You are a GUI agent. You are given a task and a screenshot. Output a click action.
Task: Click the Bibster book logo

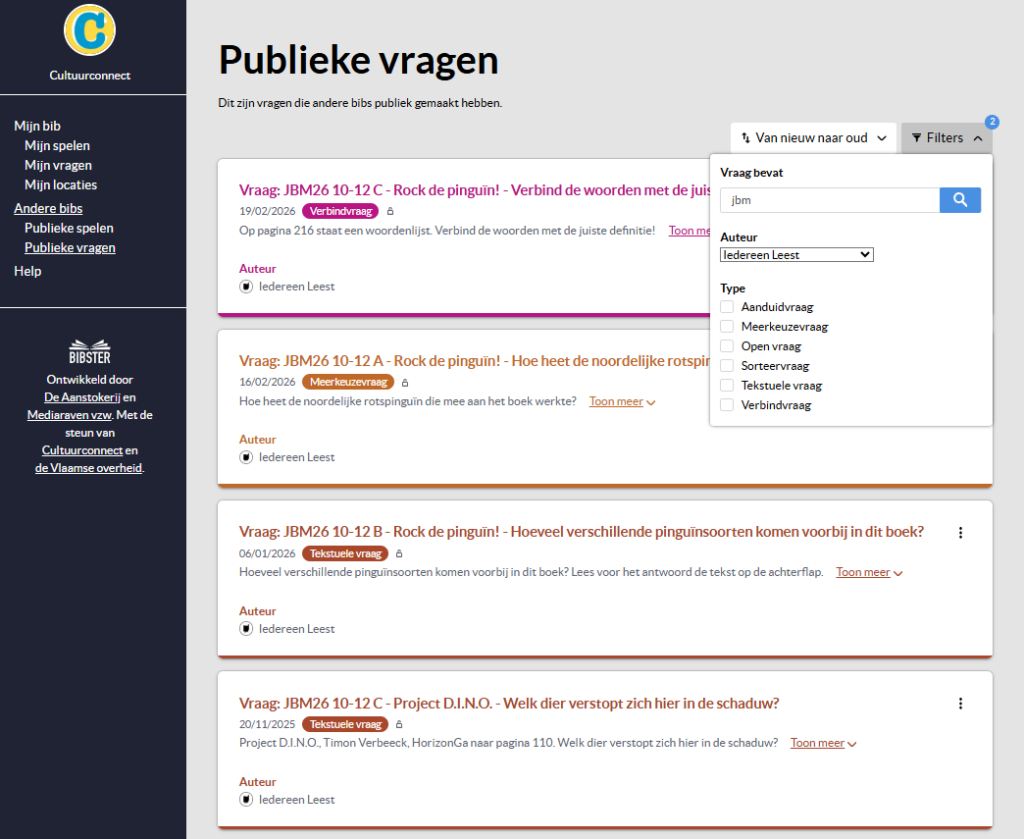90,350
